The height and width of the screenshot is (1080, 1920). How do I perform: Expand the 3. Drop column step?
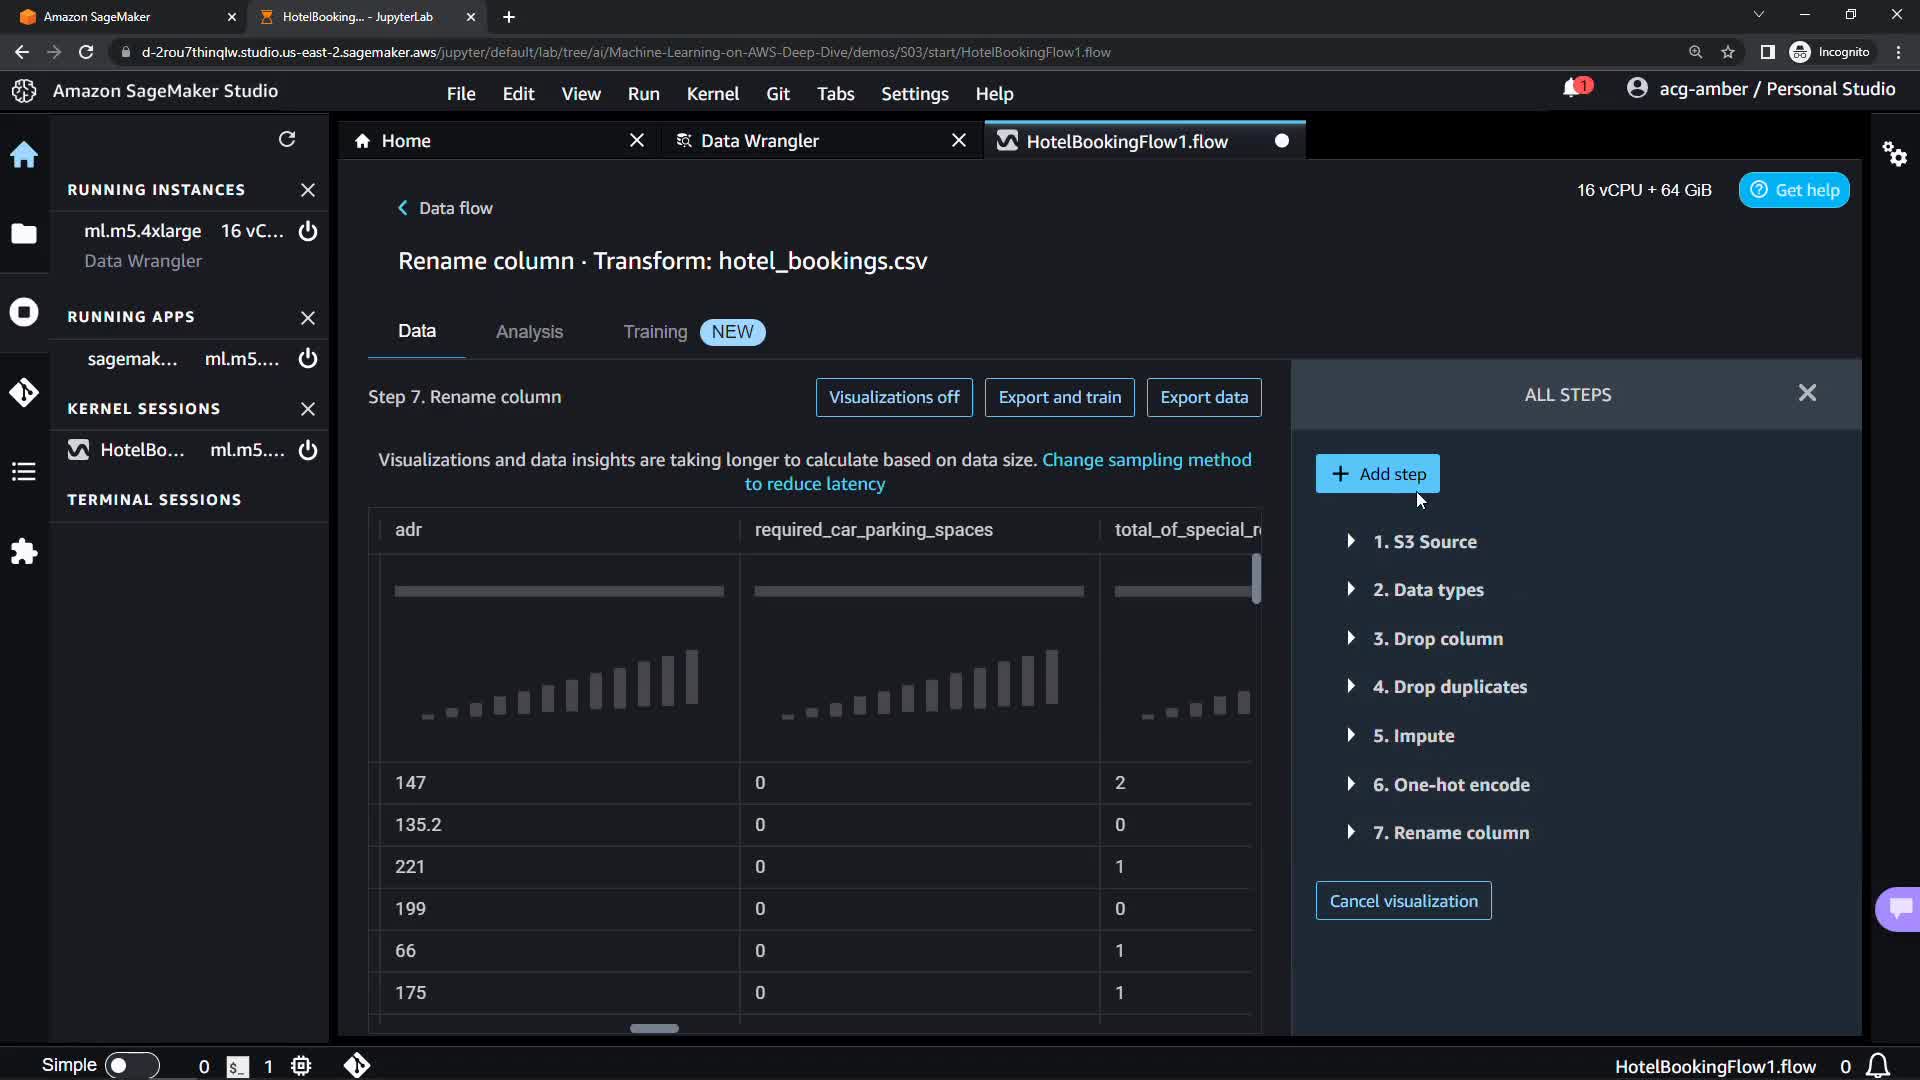1351,638
